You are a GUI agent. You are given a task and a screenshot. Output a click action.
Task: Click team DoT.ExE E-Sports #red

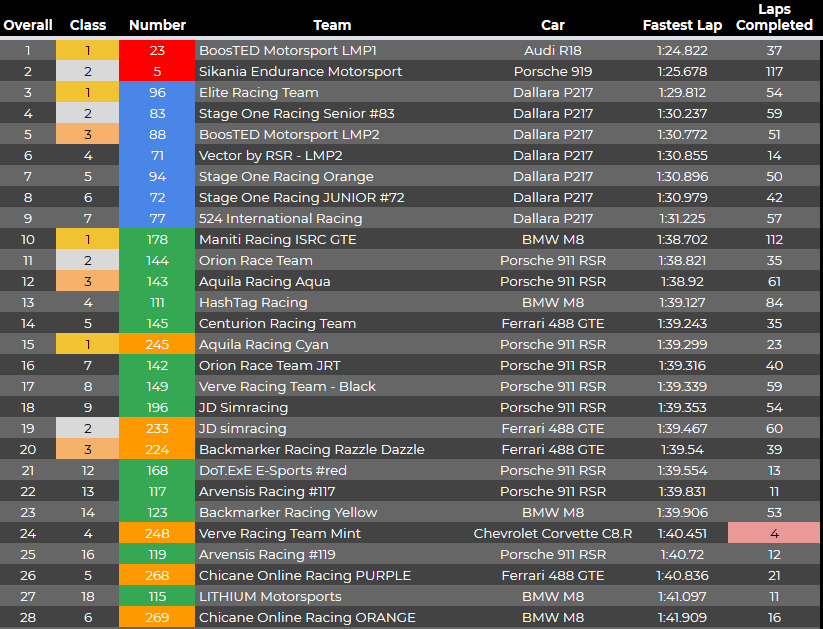click(x=272, y=470)
